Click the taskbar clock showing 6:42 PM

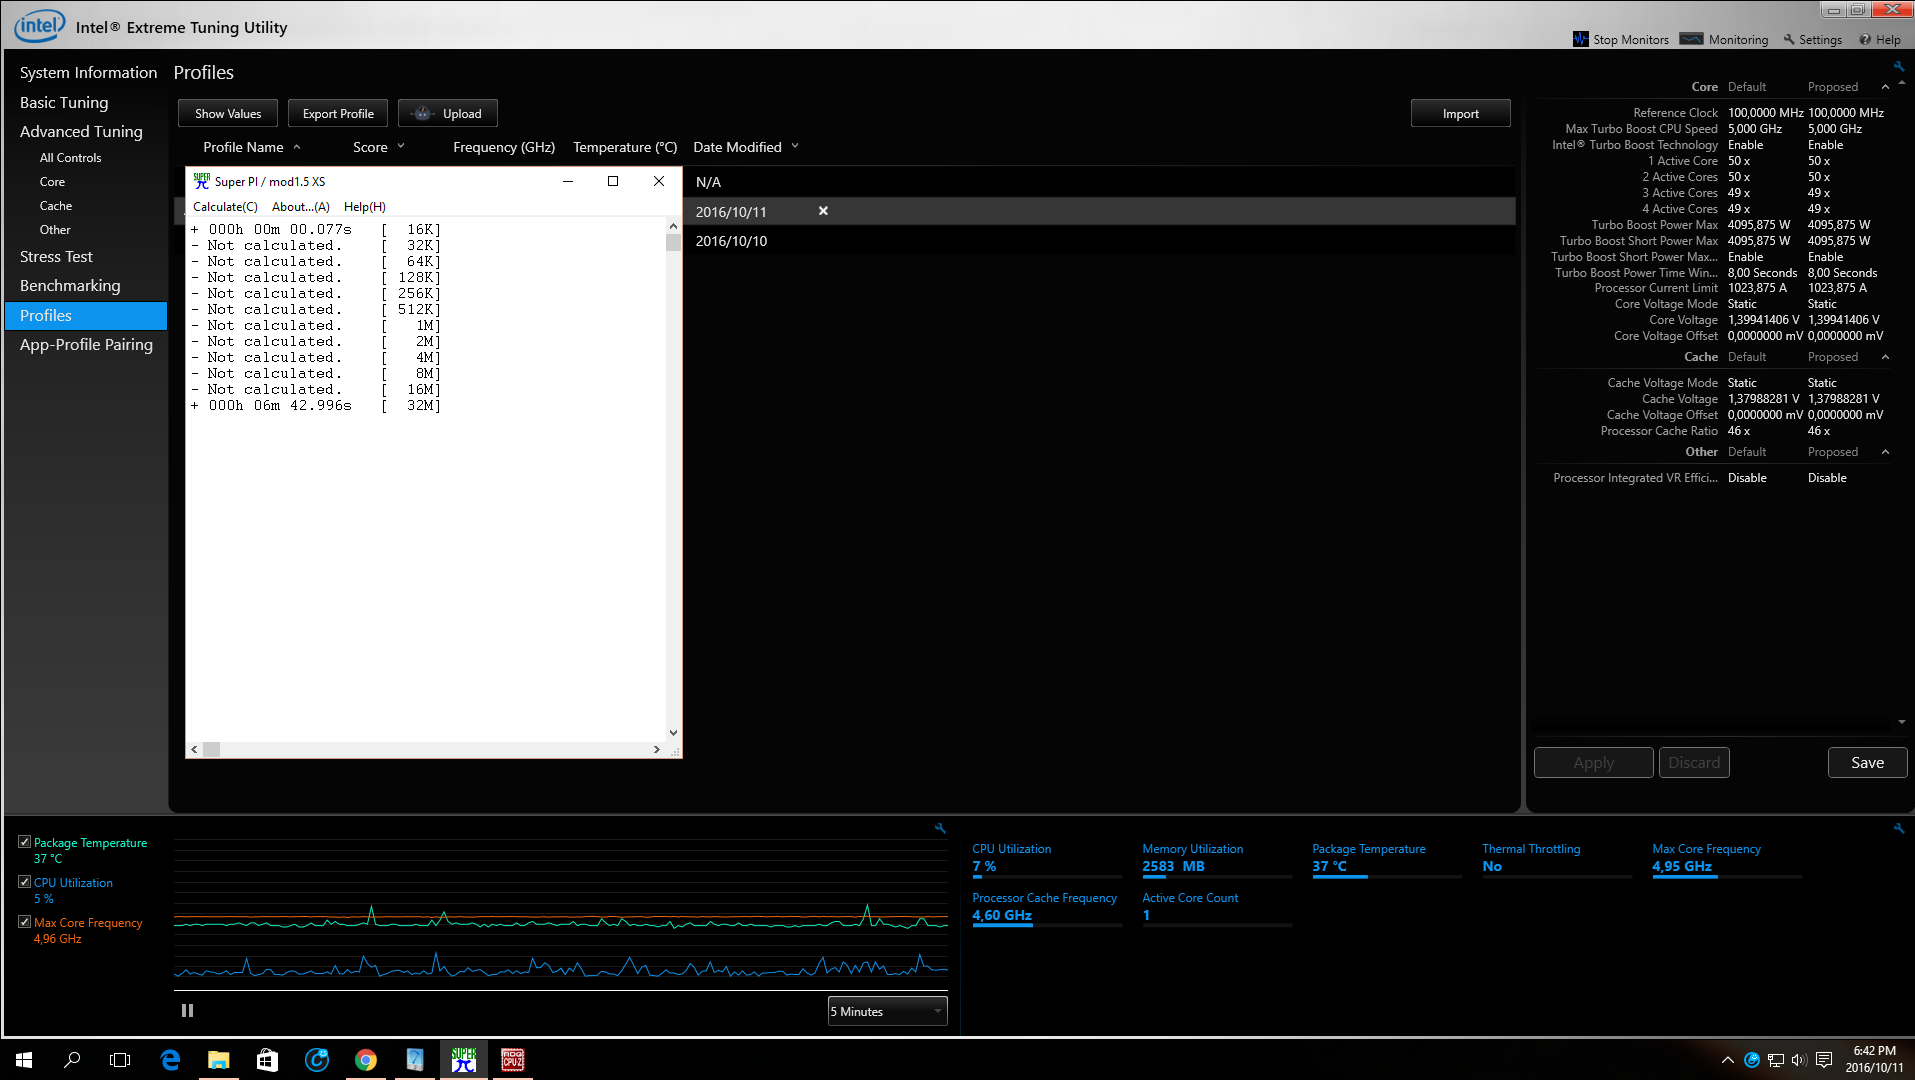click(1874, 1060)
